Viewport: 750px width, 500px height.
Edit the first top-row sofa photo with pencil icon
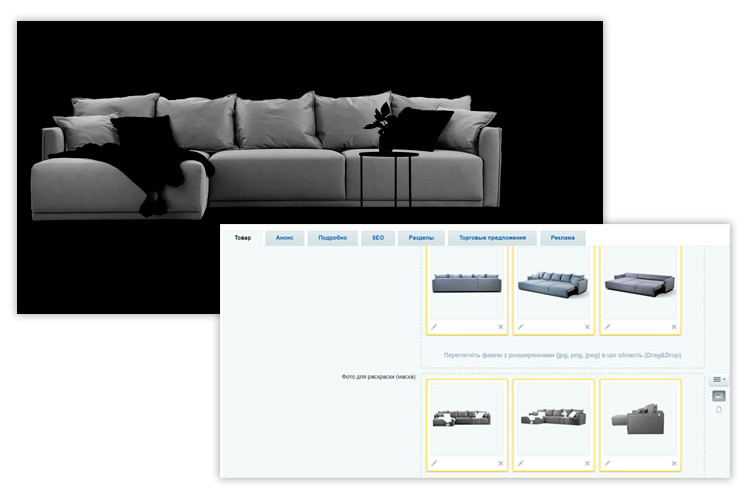(x=434, y=326)
